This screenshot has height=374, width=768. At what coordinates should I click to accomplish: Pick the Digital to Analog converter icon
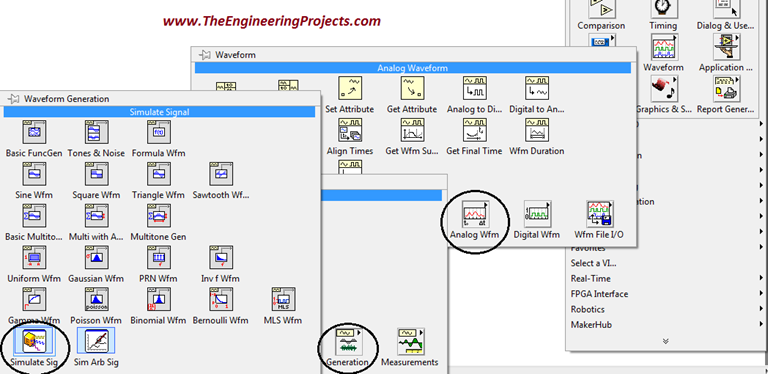pos(537,88)
